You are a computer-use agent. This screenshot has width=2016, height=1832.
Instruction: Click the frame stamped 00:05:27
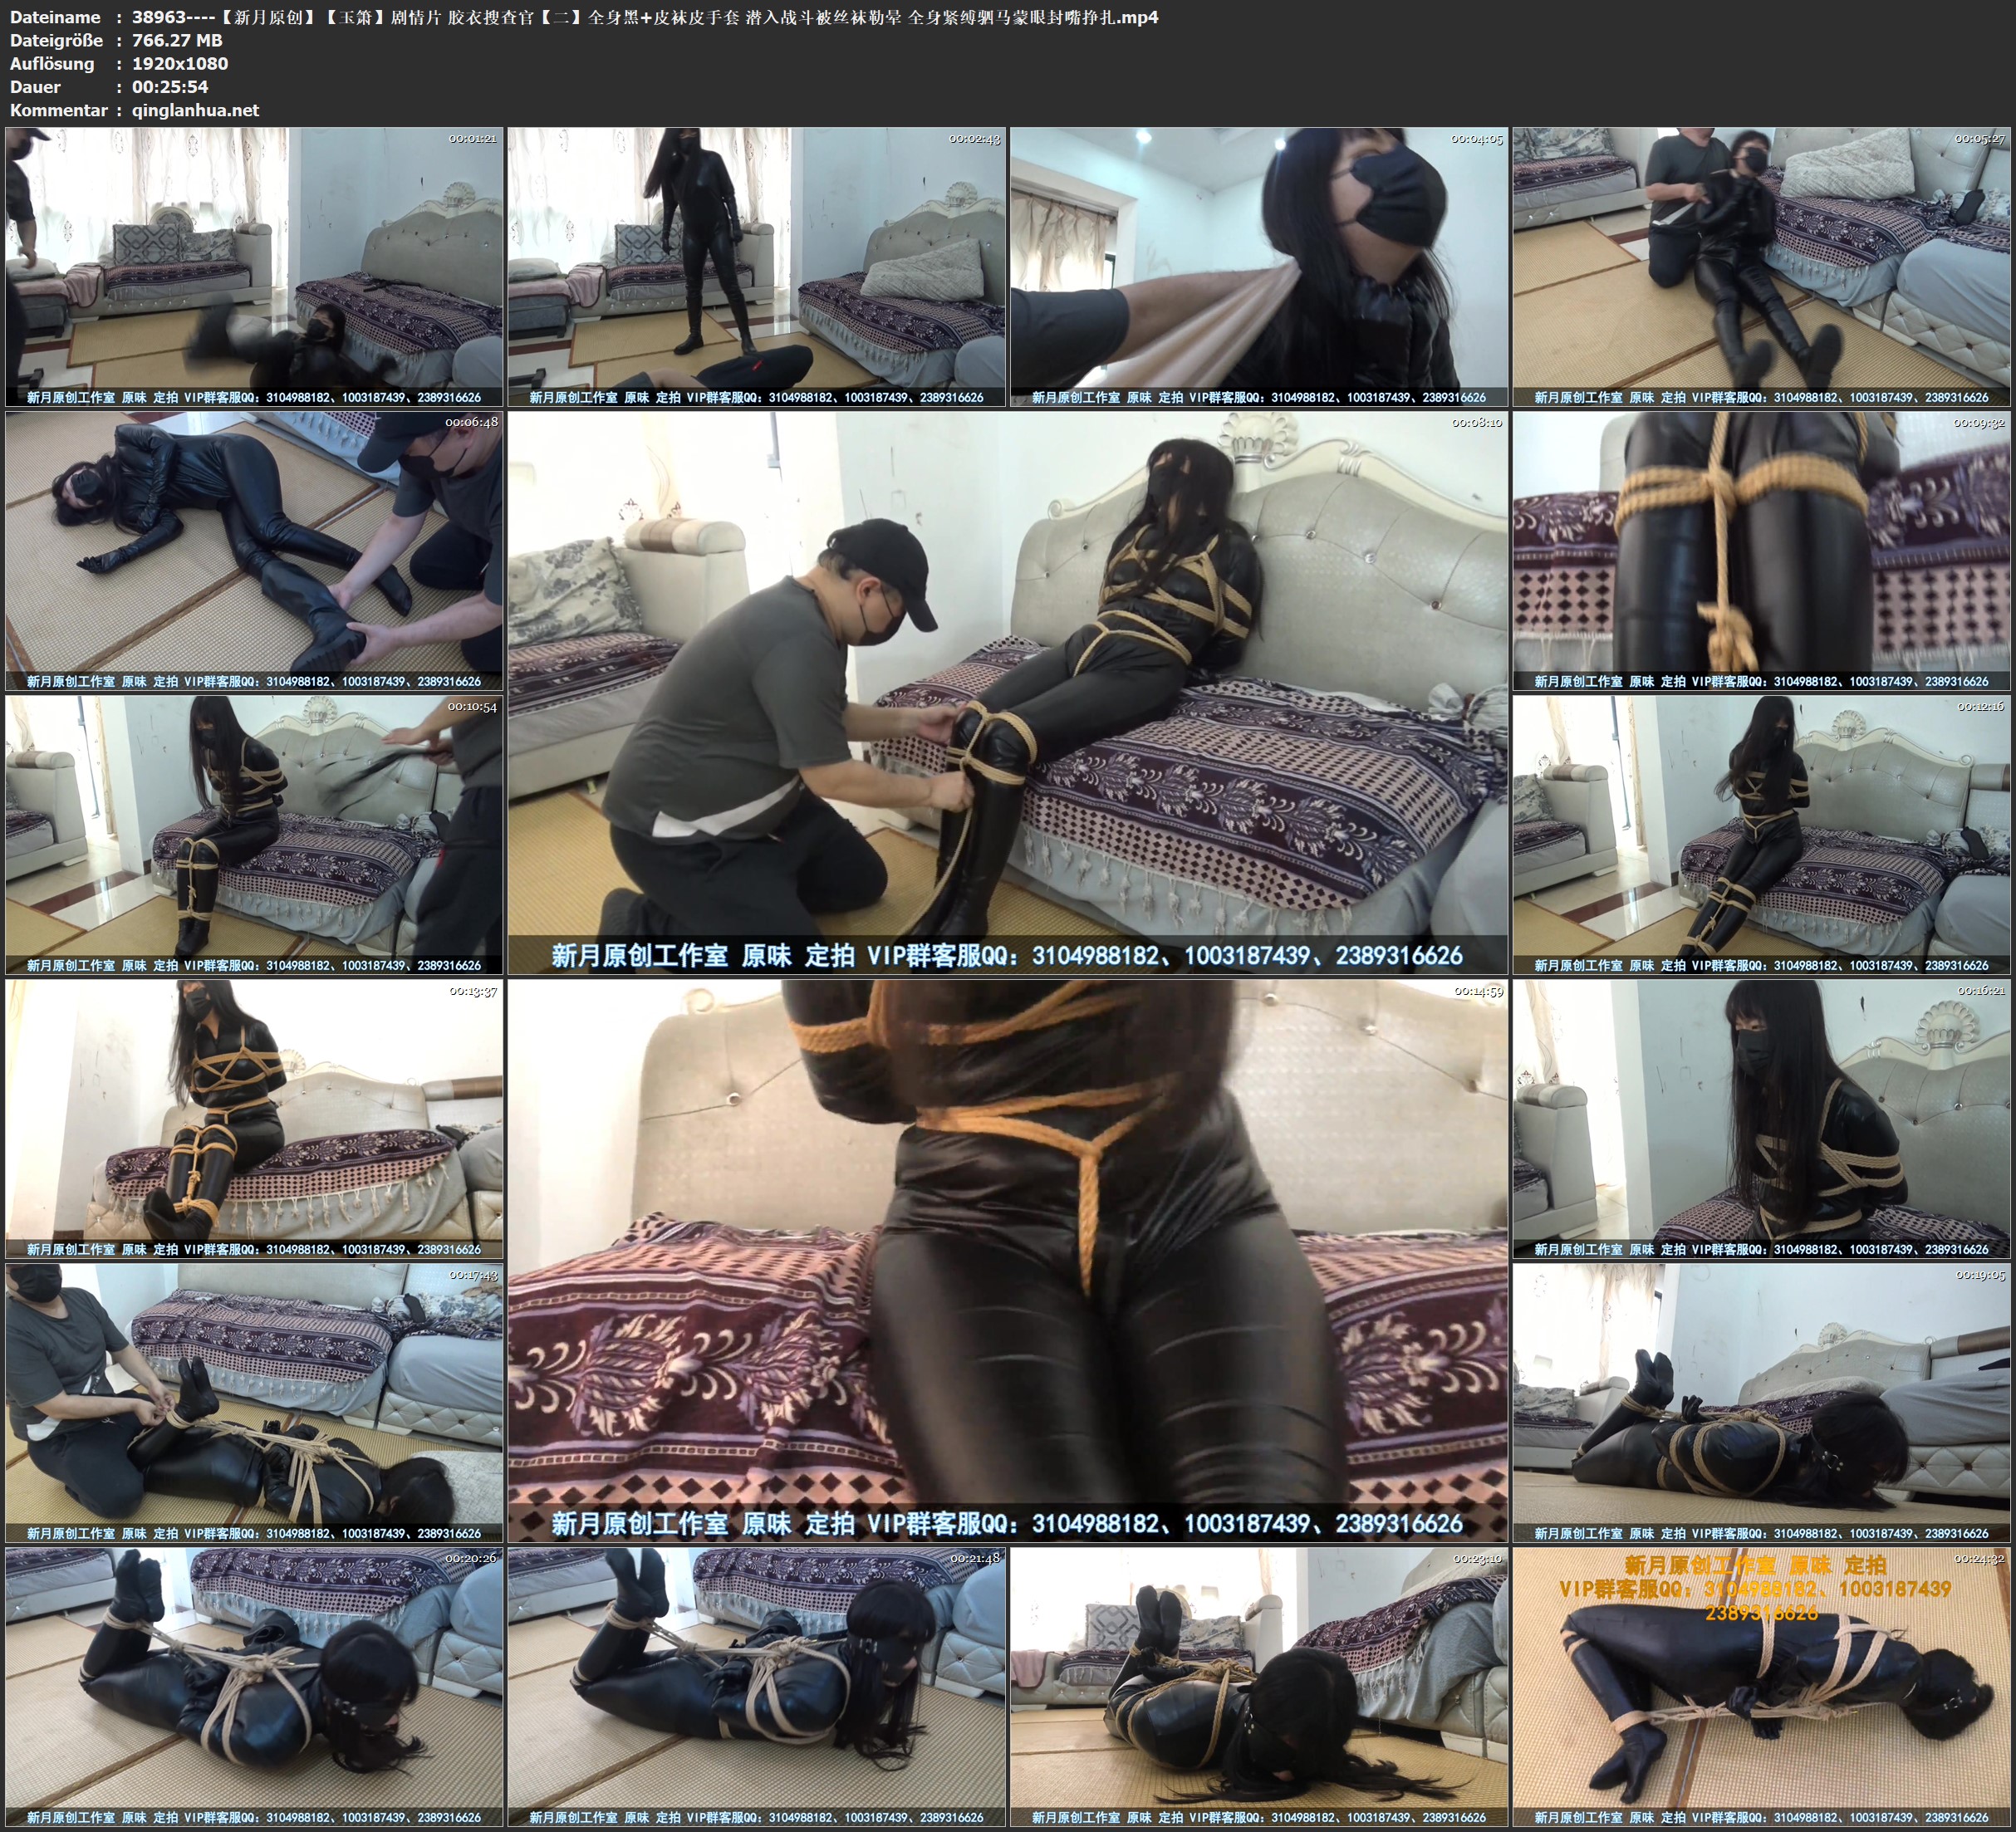1761,267
